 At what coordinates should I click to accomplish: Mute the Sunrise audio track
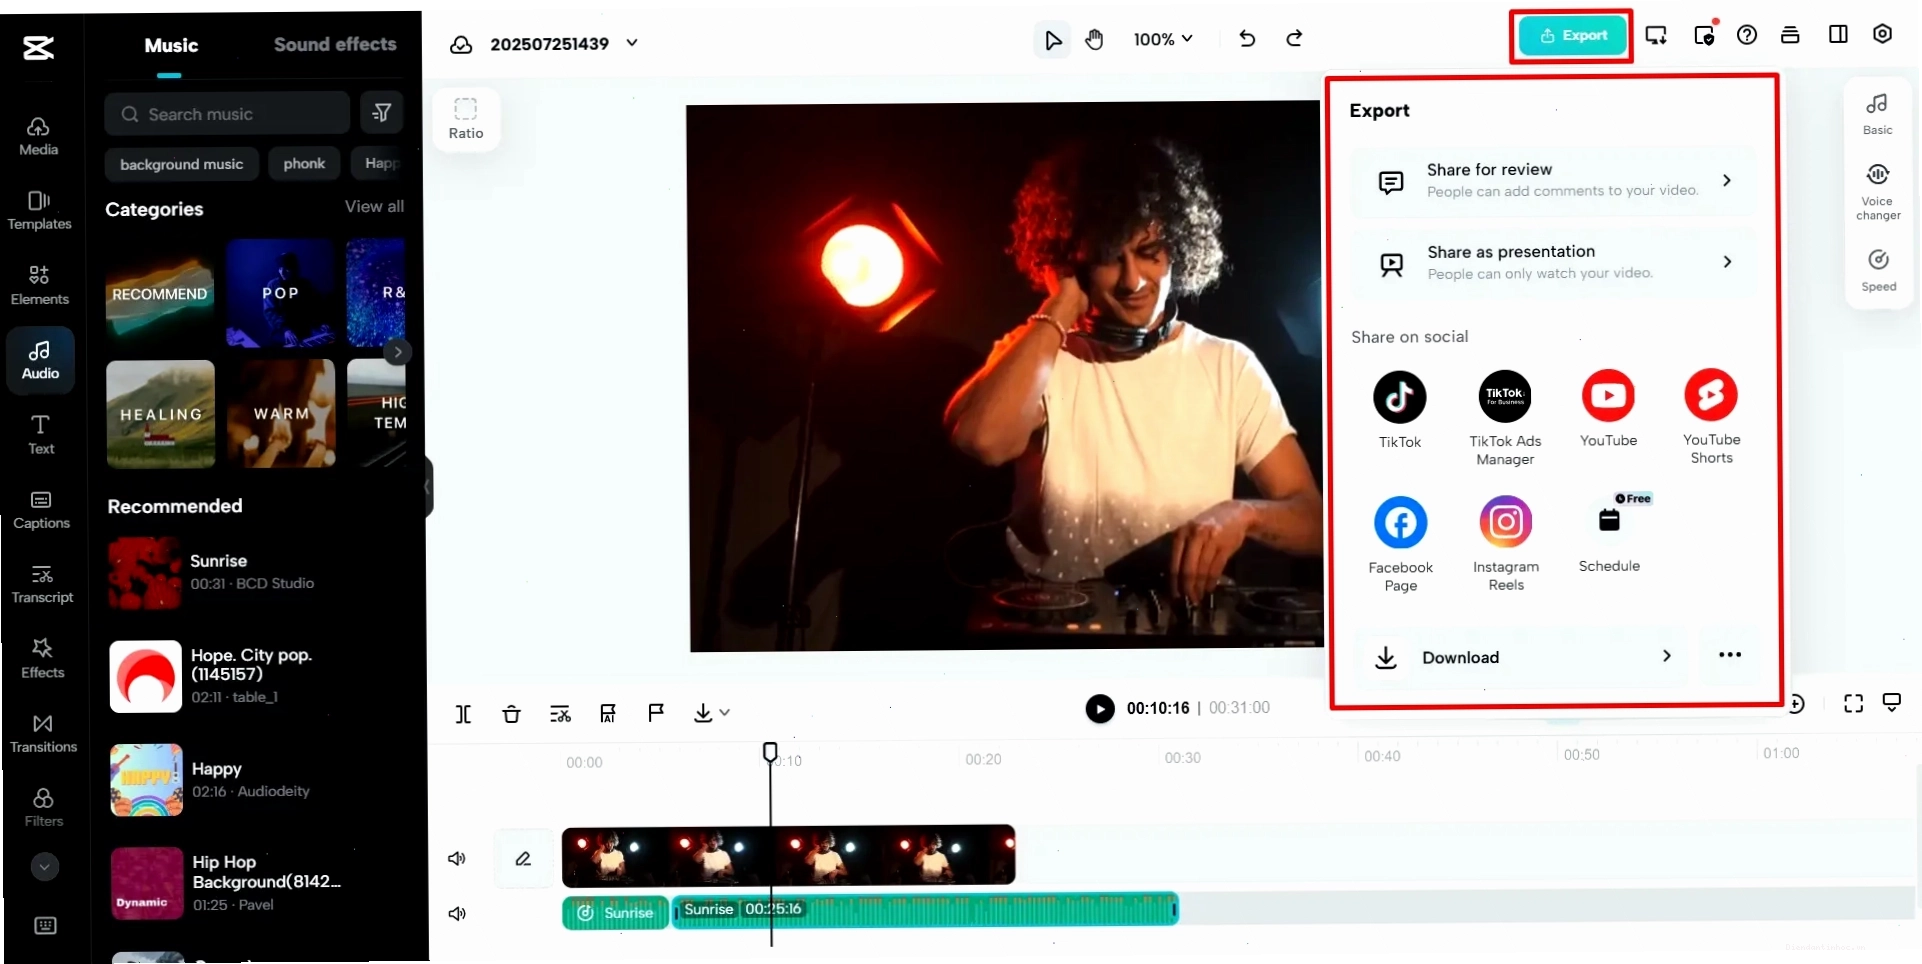(457, 913)
